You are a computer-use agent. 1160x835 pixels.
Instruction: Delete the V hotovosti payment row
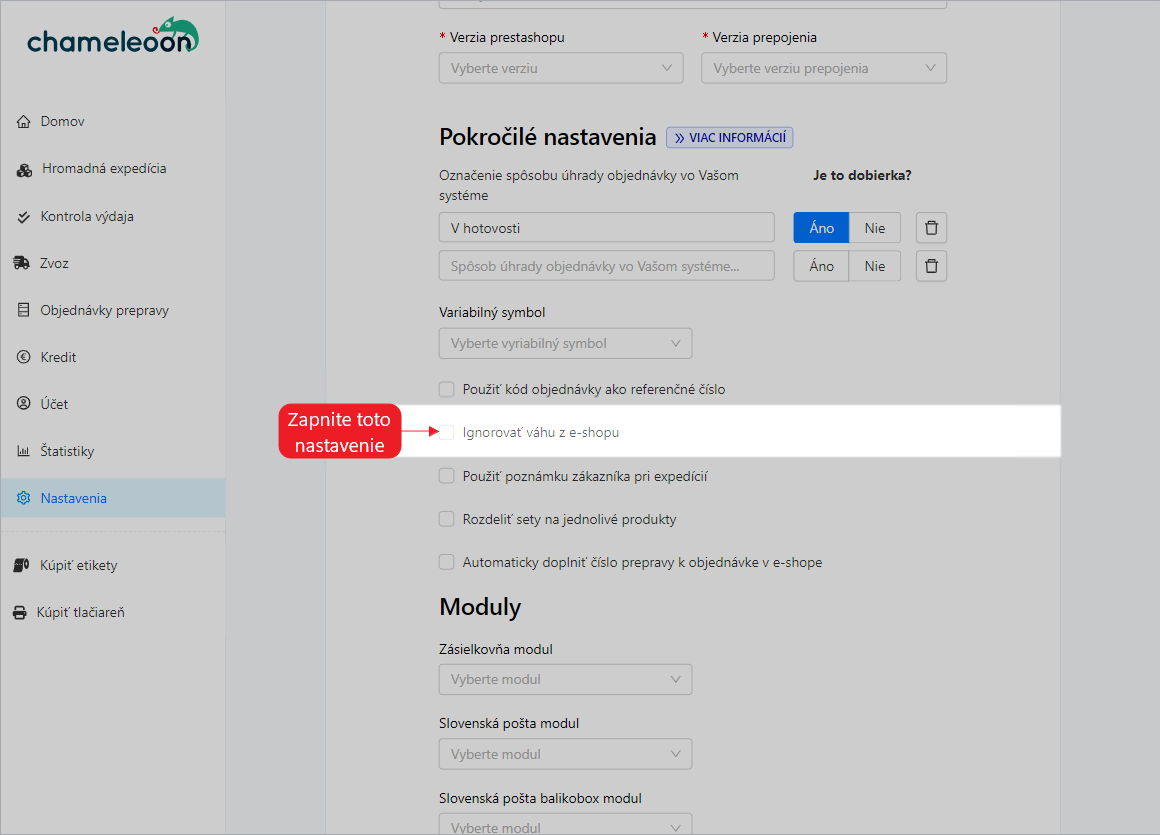(x=930, y=227)
